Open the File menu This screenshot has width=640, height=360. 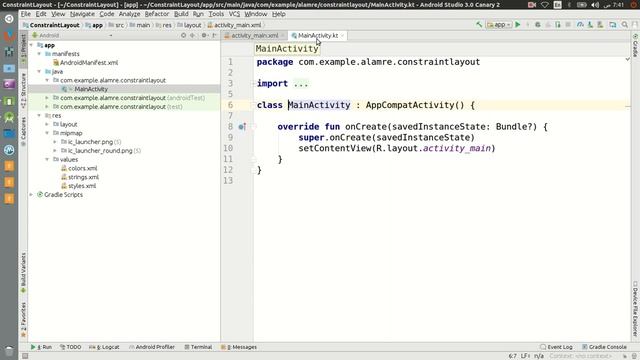pos(26,14)
